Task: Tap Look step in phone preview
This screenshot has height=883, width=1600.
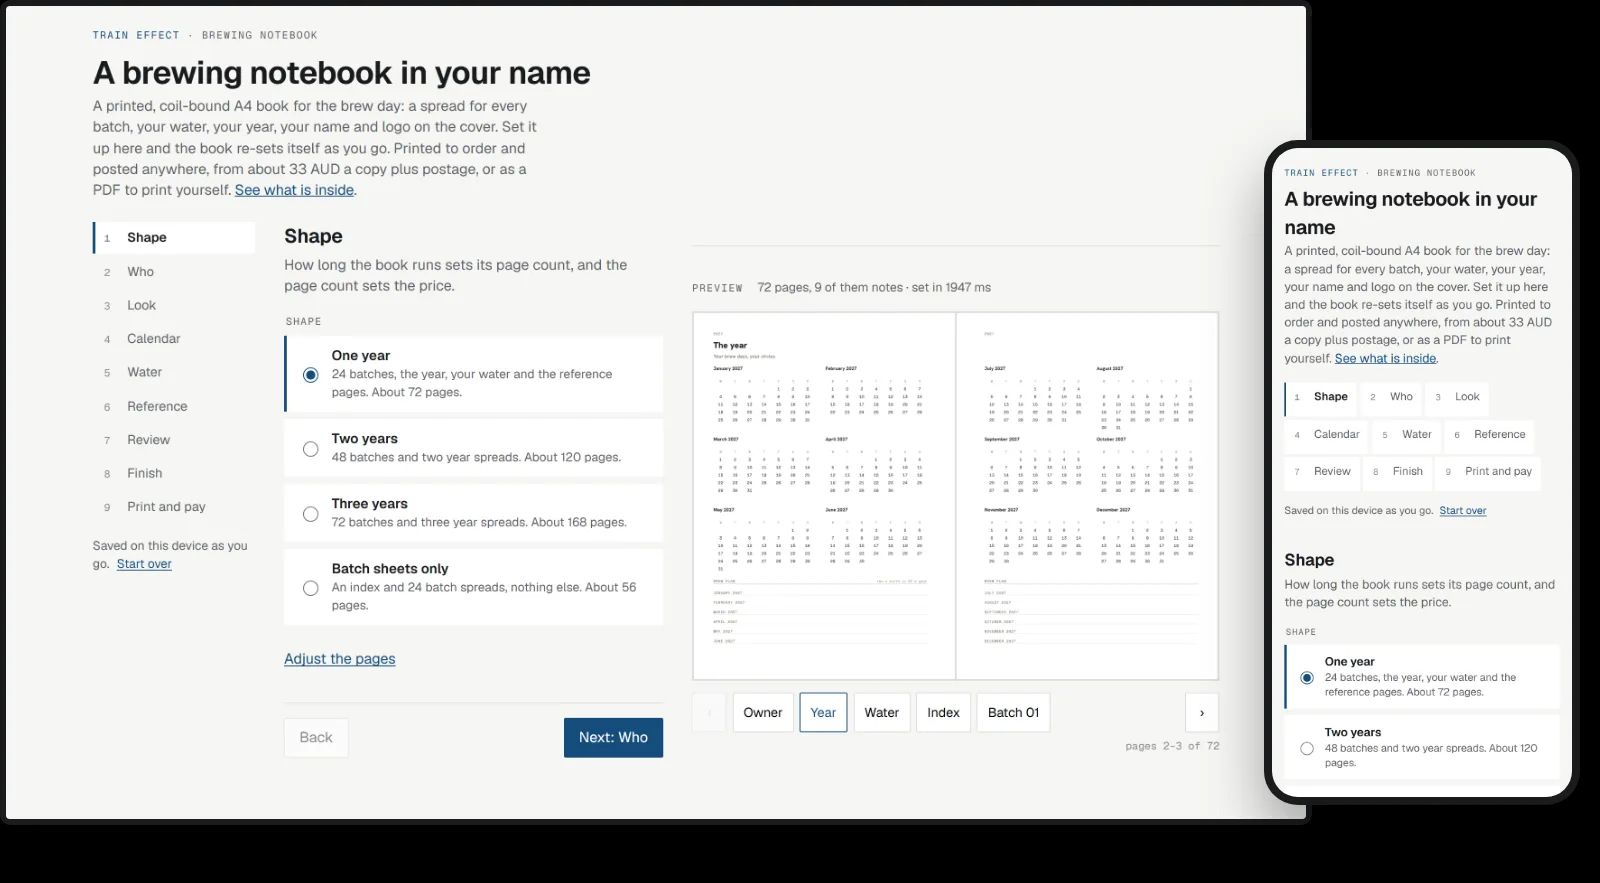Action: coord(1457,397)
